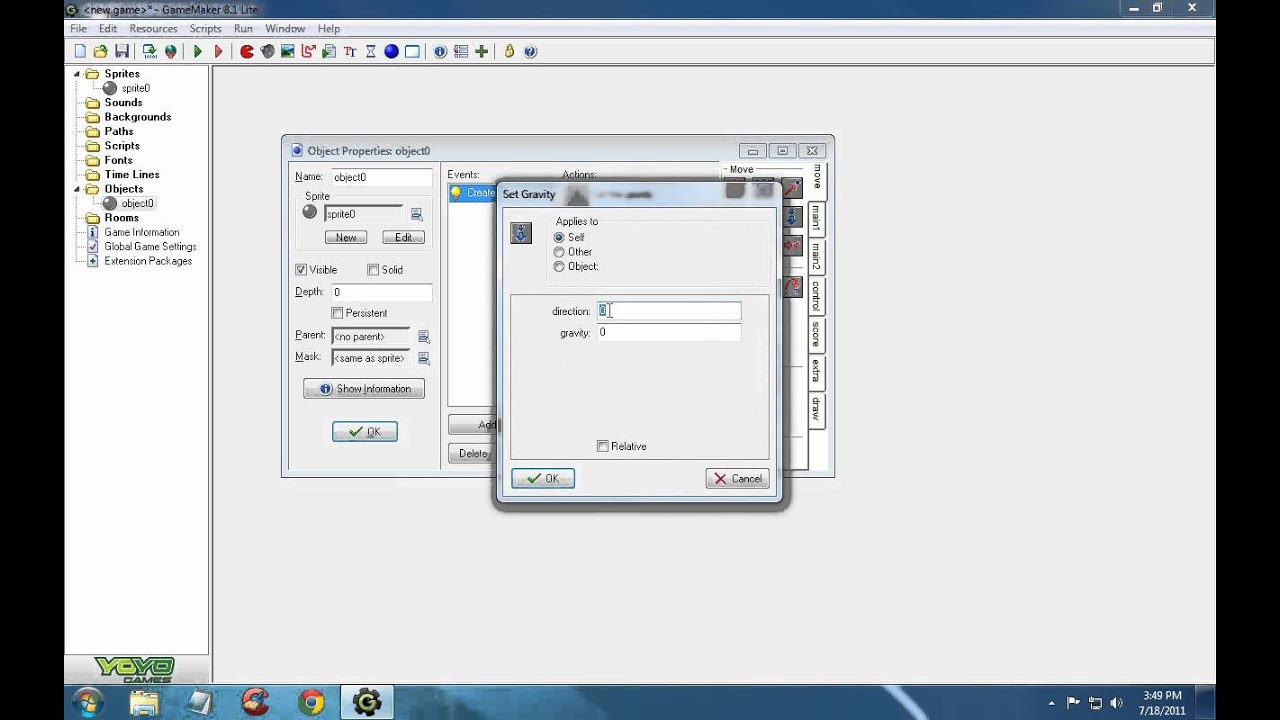Select the Other radio button
1280x720 pixels.
point(559,252)
